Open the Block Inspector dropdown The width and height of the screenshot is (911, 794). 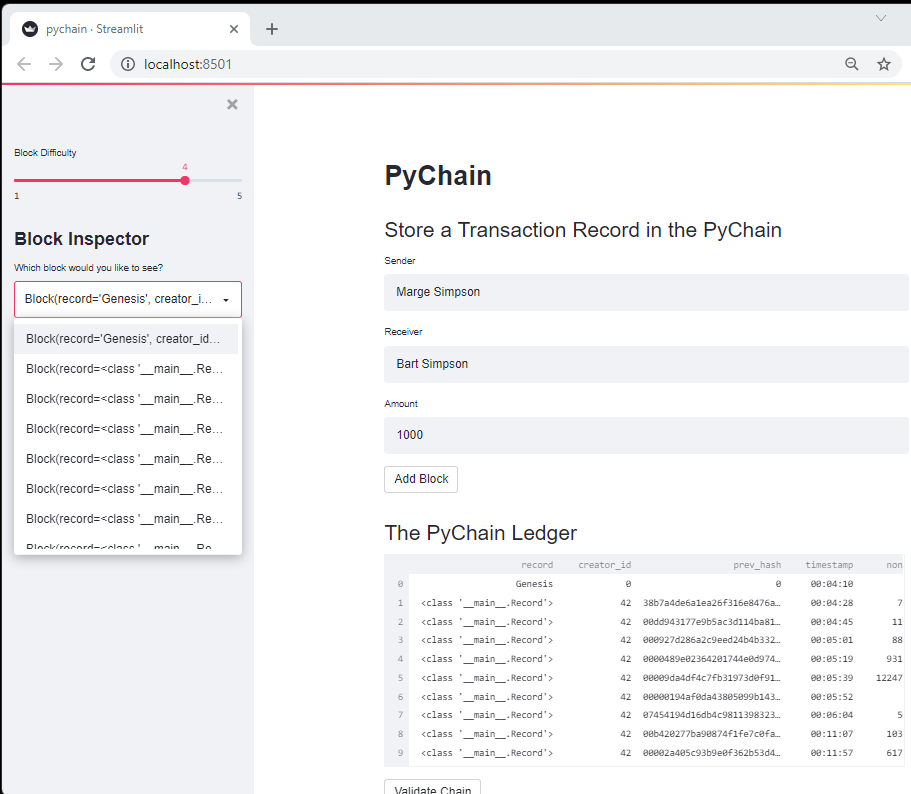[127, 299]
